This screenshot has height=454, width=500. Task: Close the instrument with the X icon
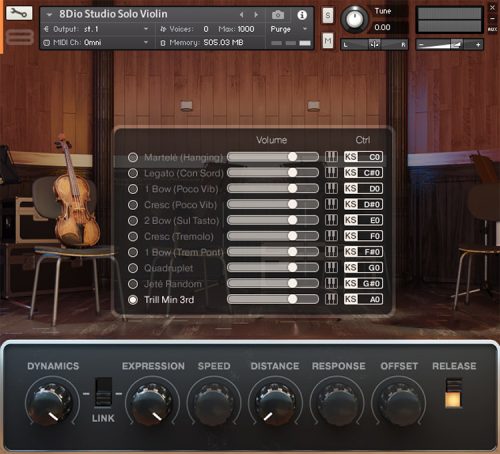coord(492,7)
